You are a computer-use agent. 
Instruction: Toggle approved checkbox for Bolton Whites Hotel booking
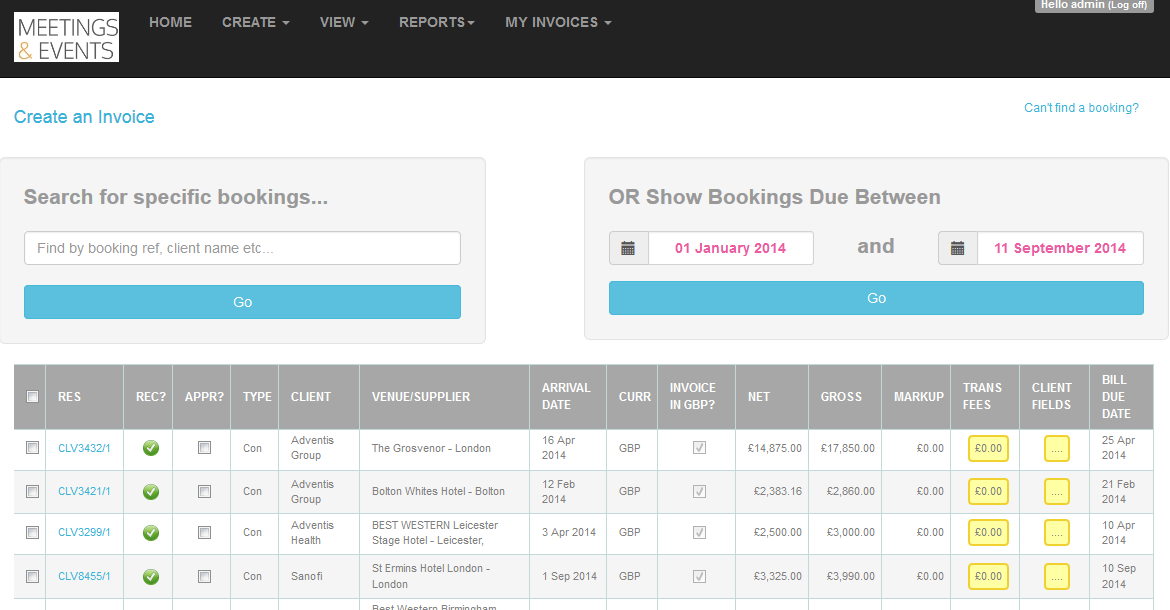click(204, 491)
